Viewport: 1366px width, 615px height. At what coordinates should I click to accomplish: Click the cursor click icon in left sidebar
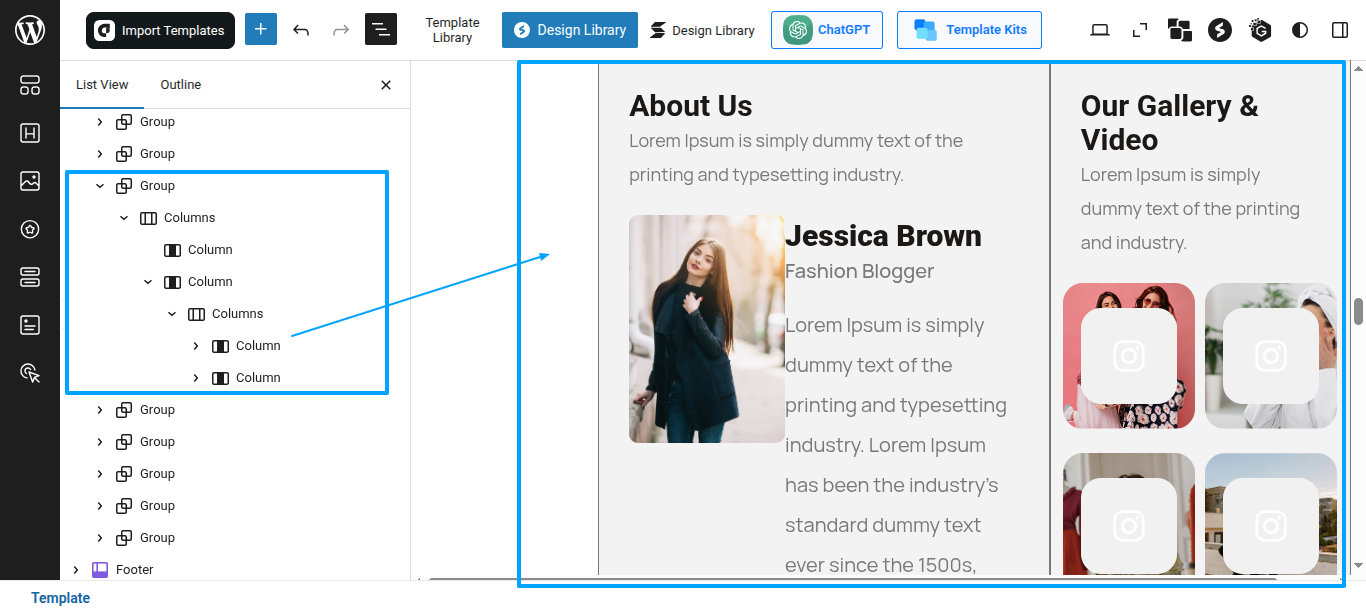30,373
